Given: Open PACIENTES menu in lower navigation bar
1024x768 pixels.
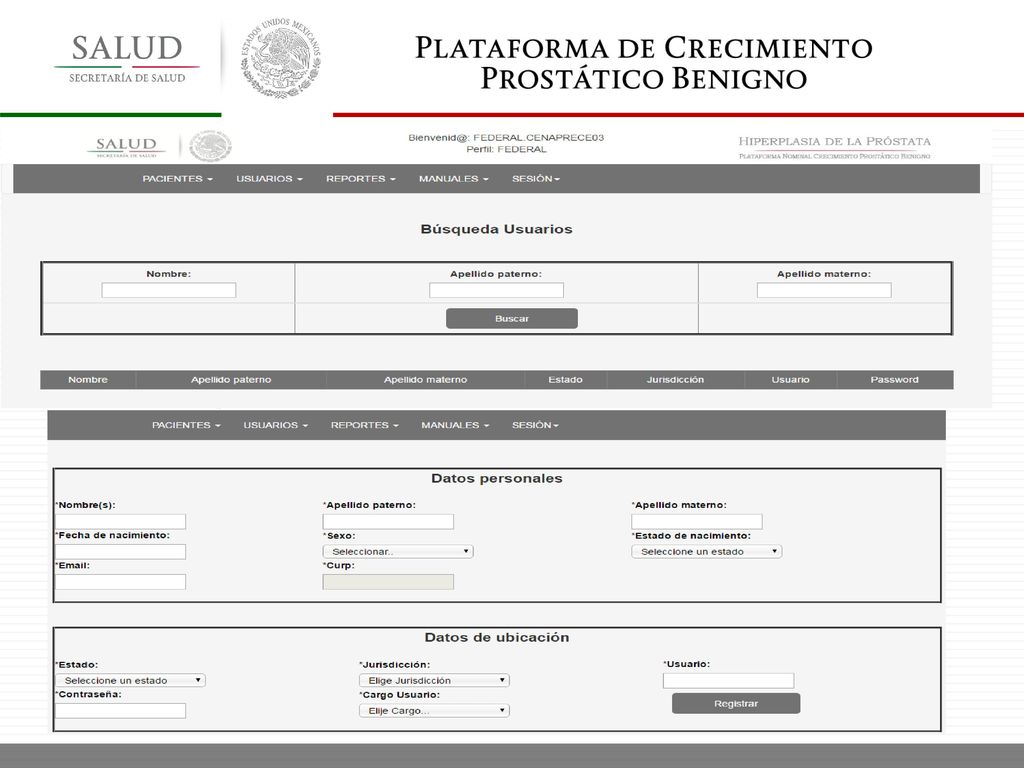Looking at the screenshot, I should [186, 425].
